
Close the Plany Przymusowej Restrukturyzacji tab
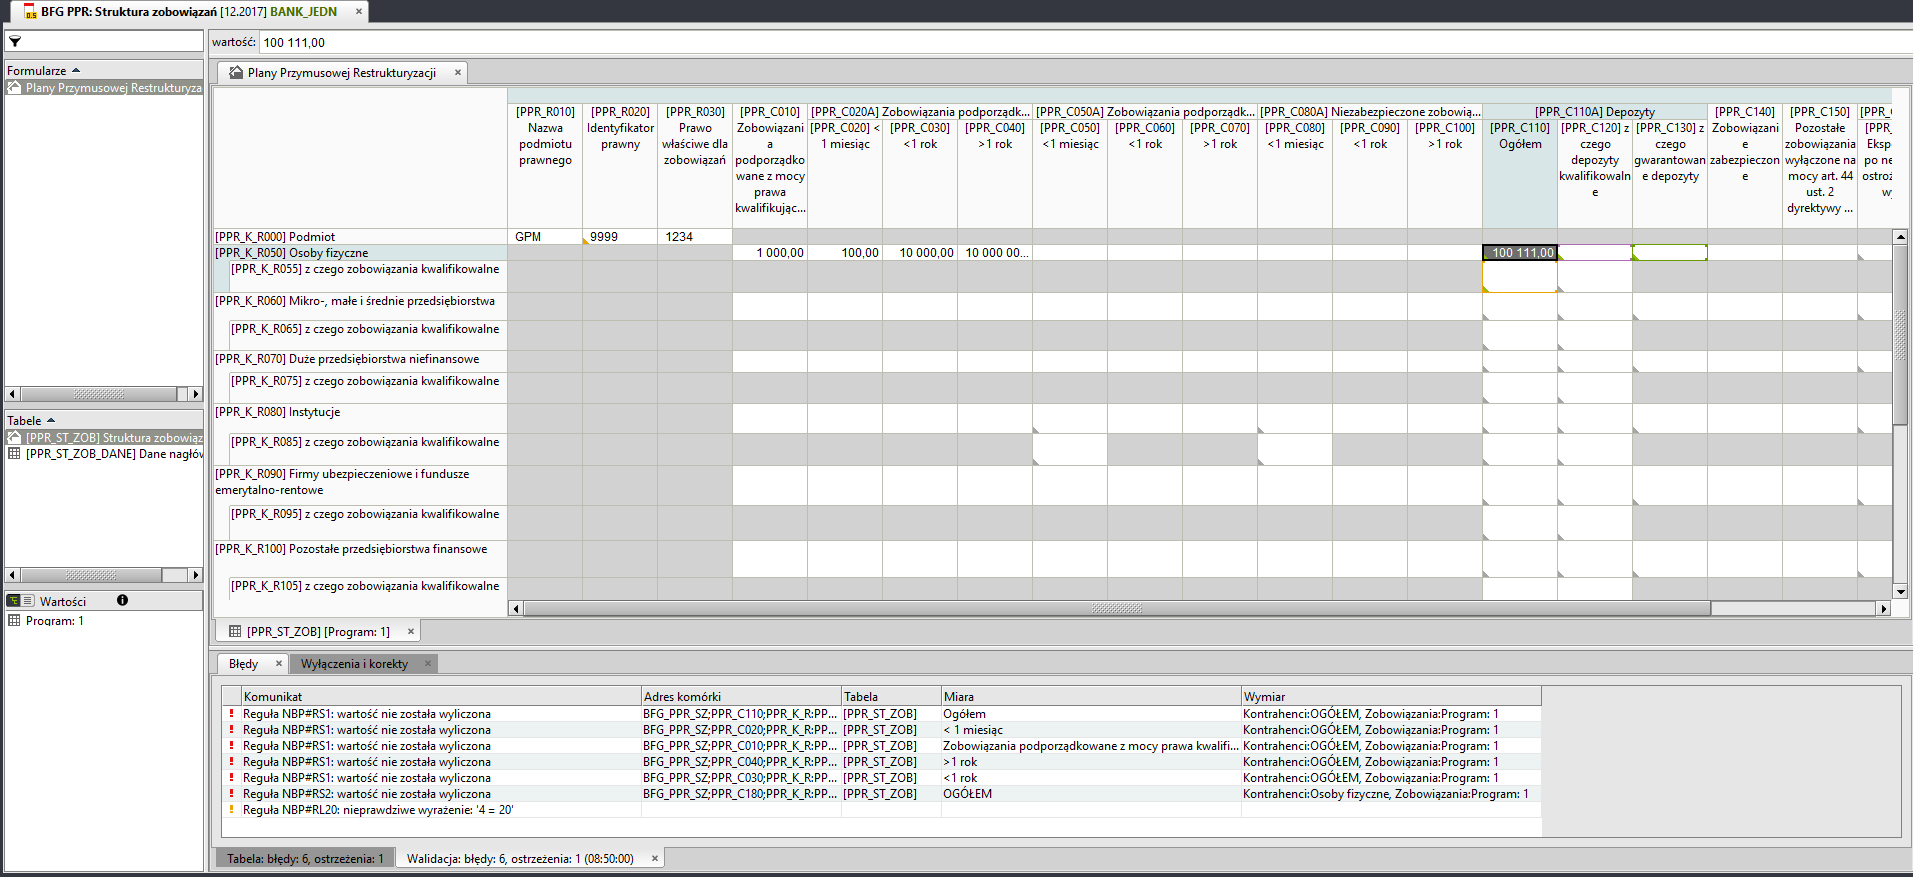458,72
